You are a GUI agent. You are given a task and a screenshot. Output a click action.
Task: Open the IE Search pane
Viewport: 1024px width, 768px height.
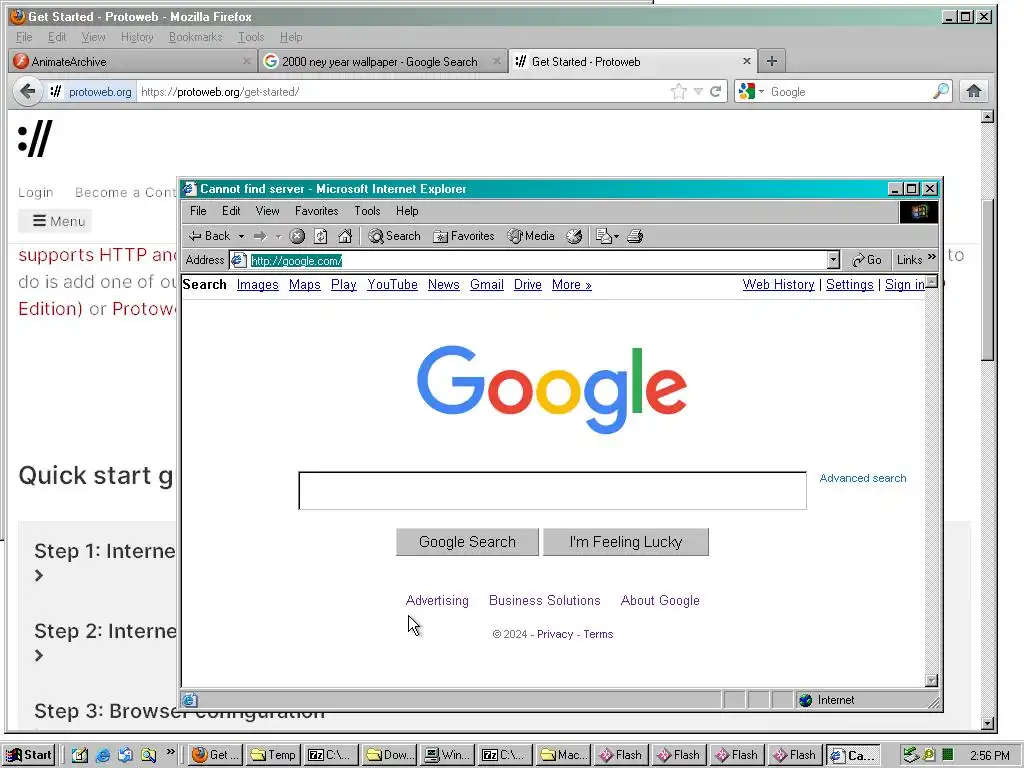pos(394,236)
